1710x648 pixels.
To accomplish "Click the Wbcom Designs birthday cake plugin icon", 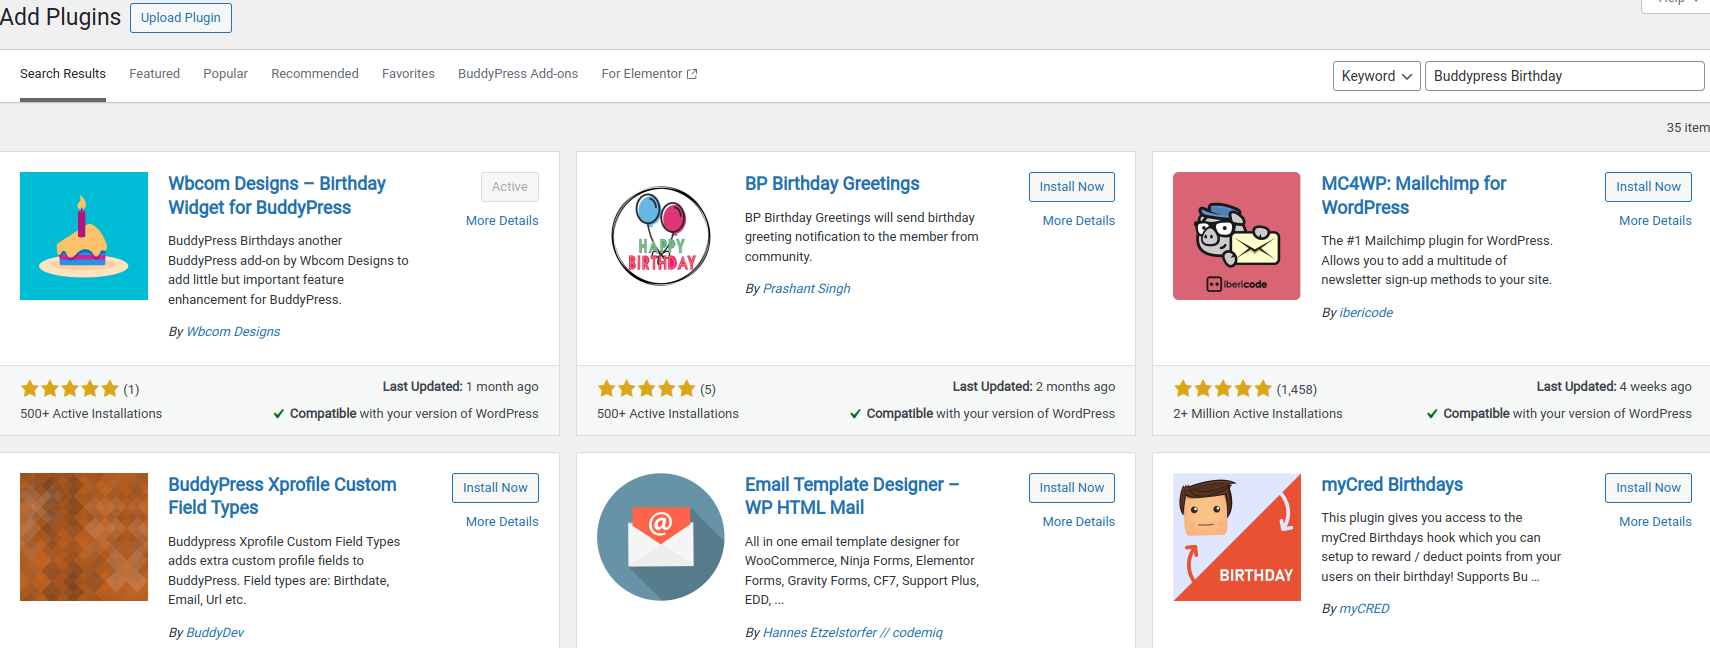I will tap(84, 236).
